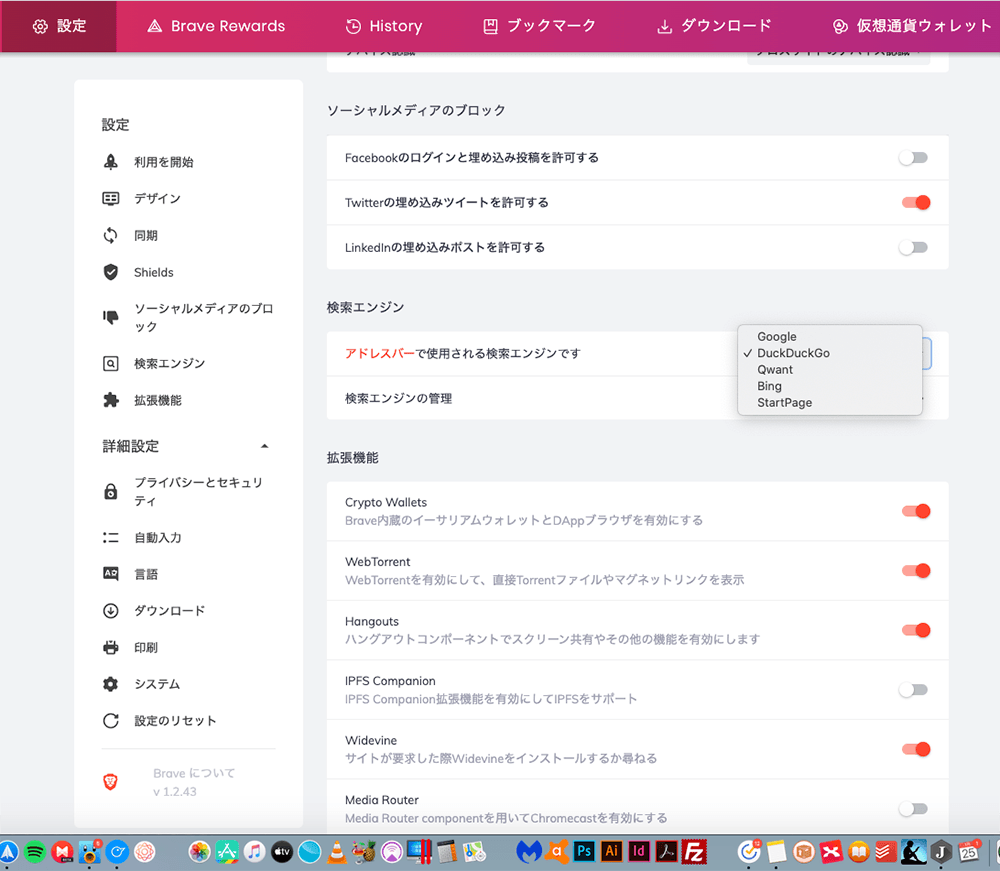Open Brave について version link
Viewport: 1000px width, 871px height.
coord(194,782)
